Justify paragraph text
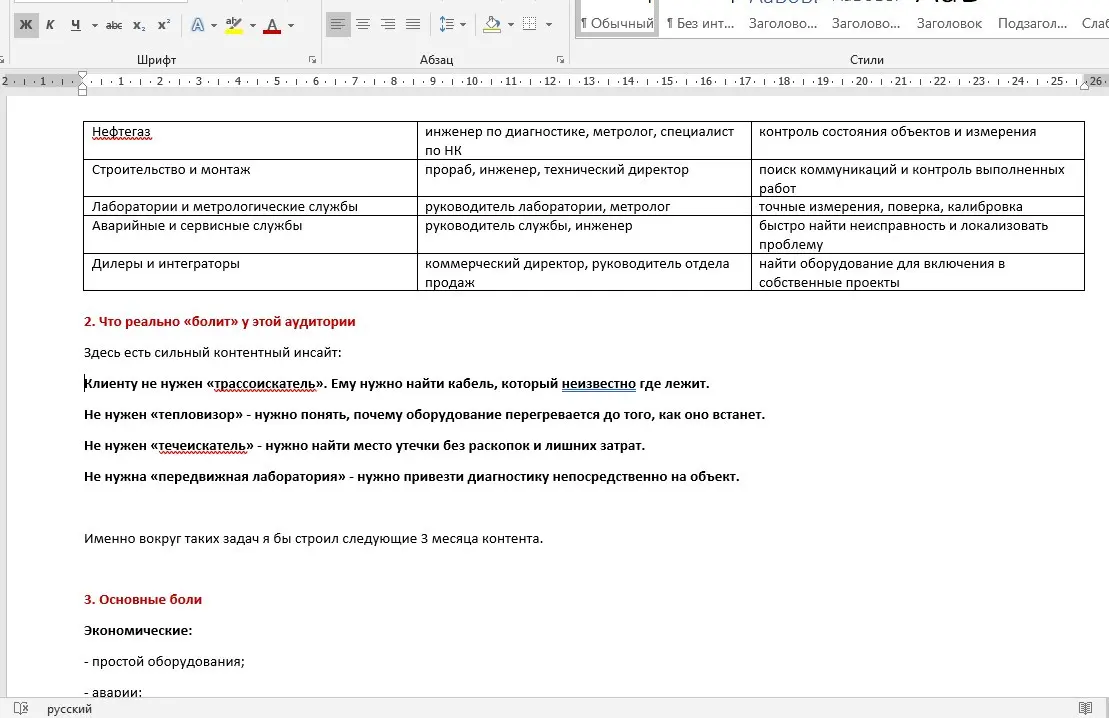This screenshot has height=718, width=1109. pos(413,25)
